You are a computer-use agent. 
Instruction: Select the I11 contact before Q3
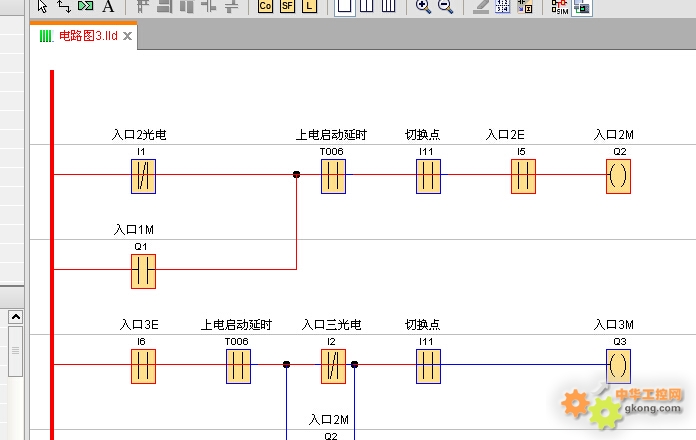pyautogui.click(x=428, y=366)
